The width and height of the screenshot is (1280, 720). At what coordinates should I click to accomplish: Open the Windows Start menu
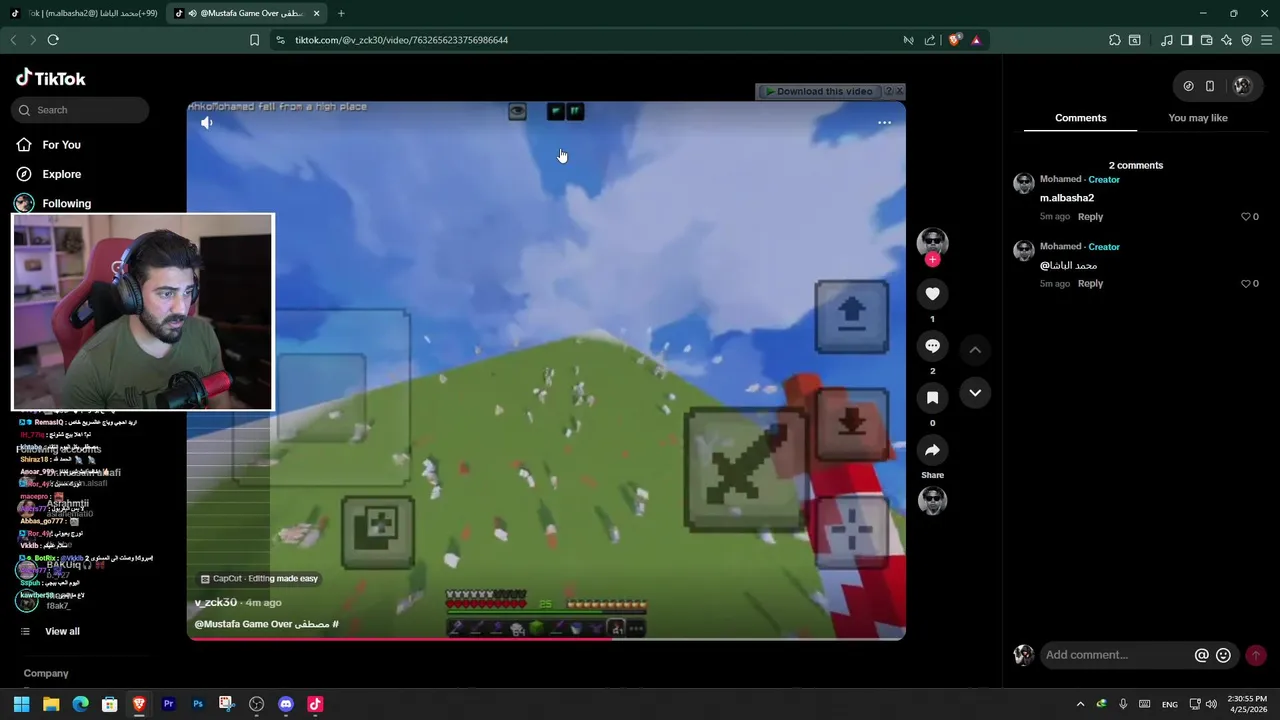coord(21,704)
